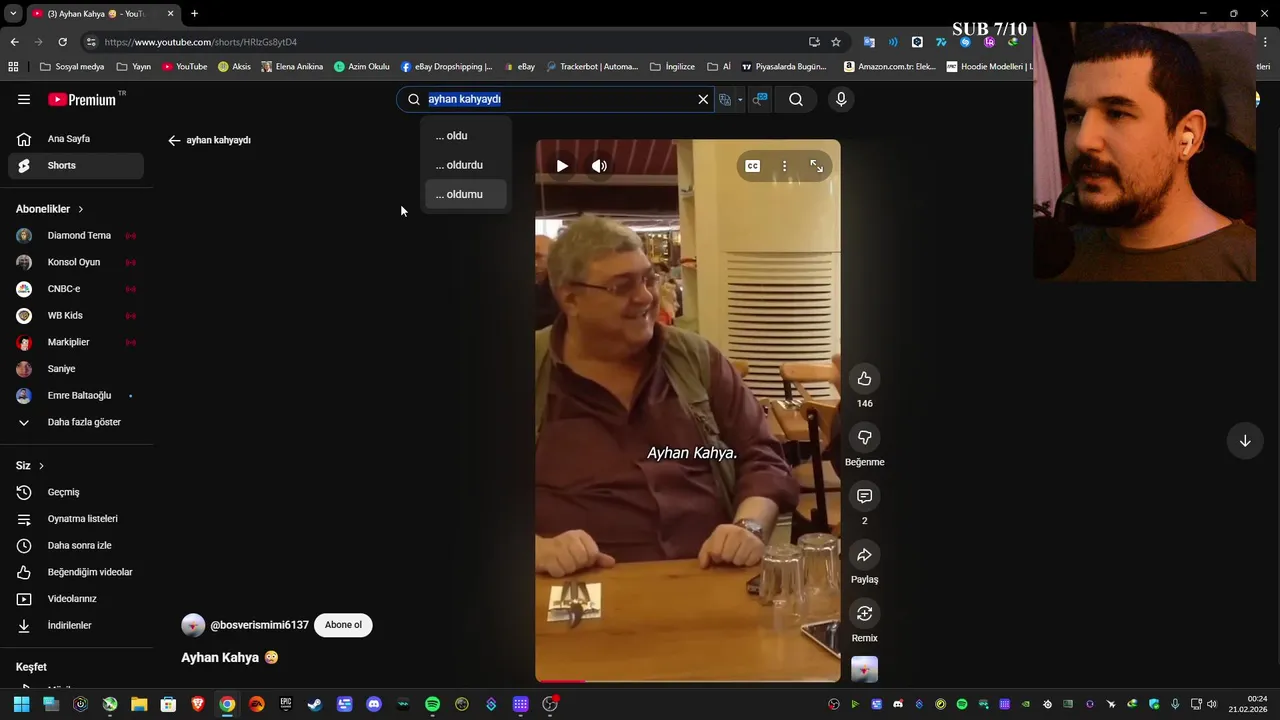Expand Daha fazla göster subscriptions
Screen dimensions: 1280x720
76,422
